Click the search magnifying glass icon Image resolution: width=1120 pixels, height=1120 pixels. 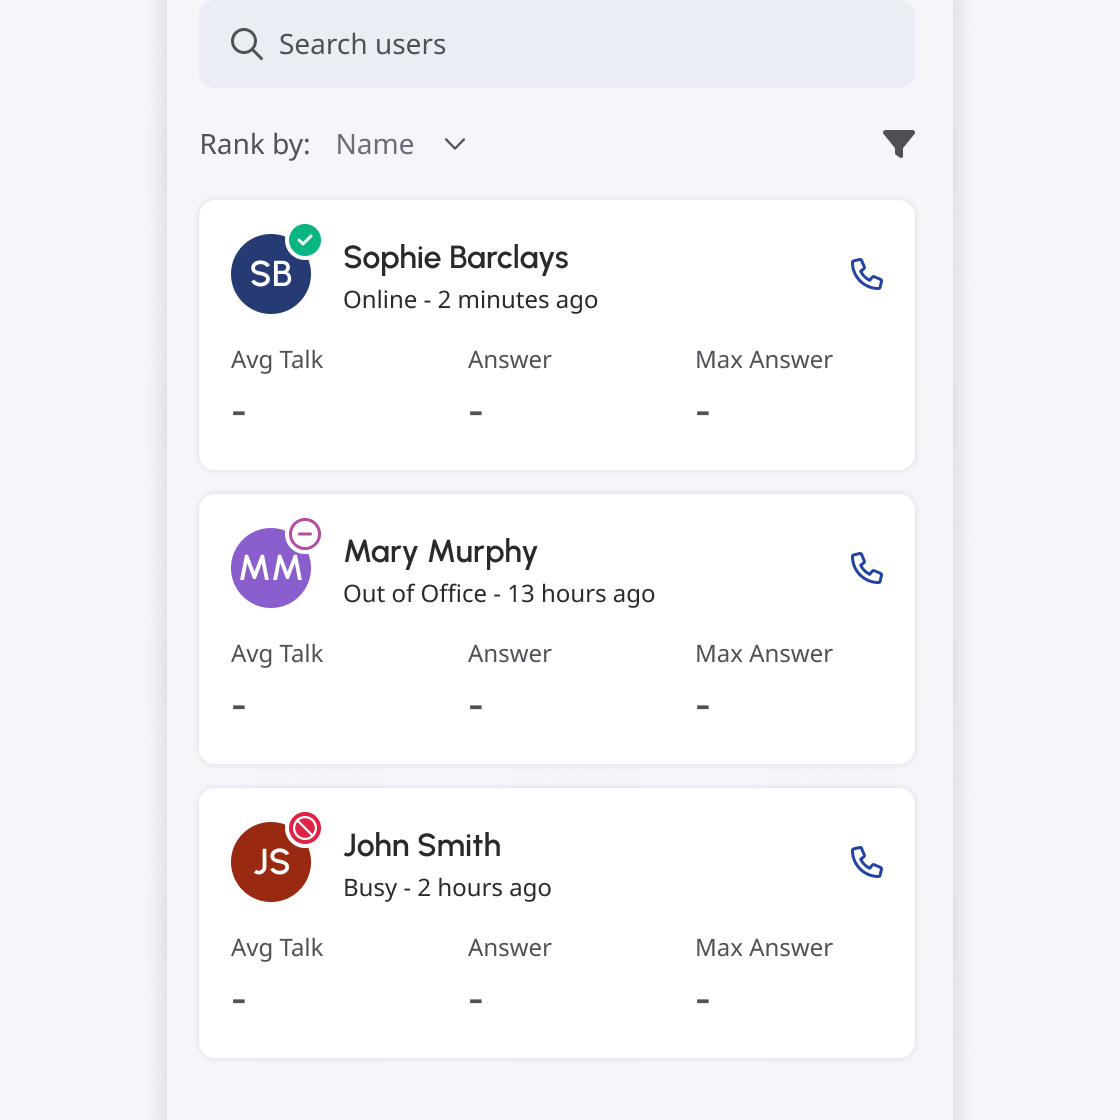[x=246, y=44]
